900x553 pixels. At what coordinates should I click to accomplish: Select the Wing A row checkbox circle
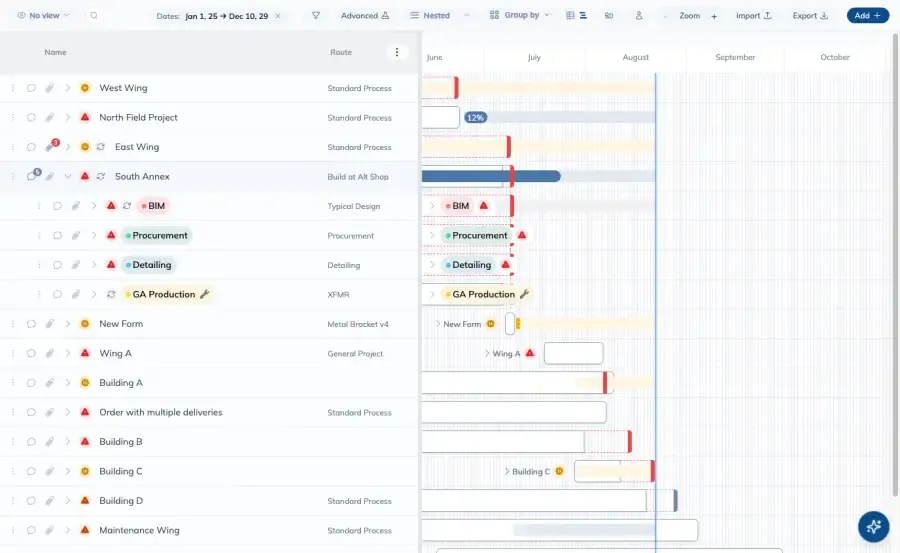point(31,353)
